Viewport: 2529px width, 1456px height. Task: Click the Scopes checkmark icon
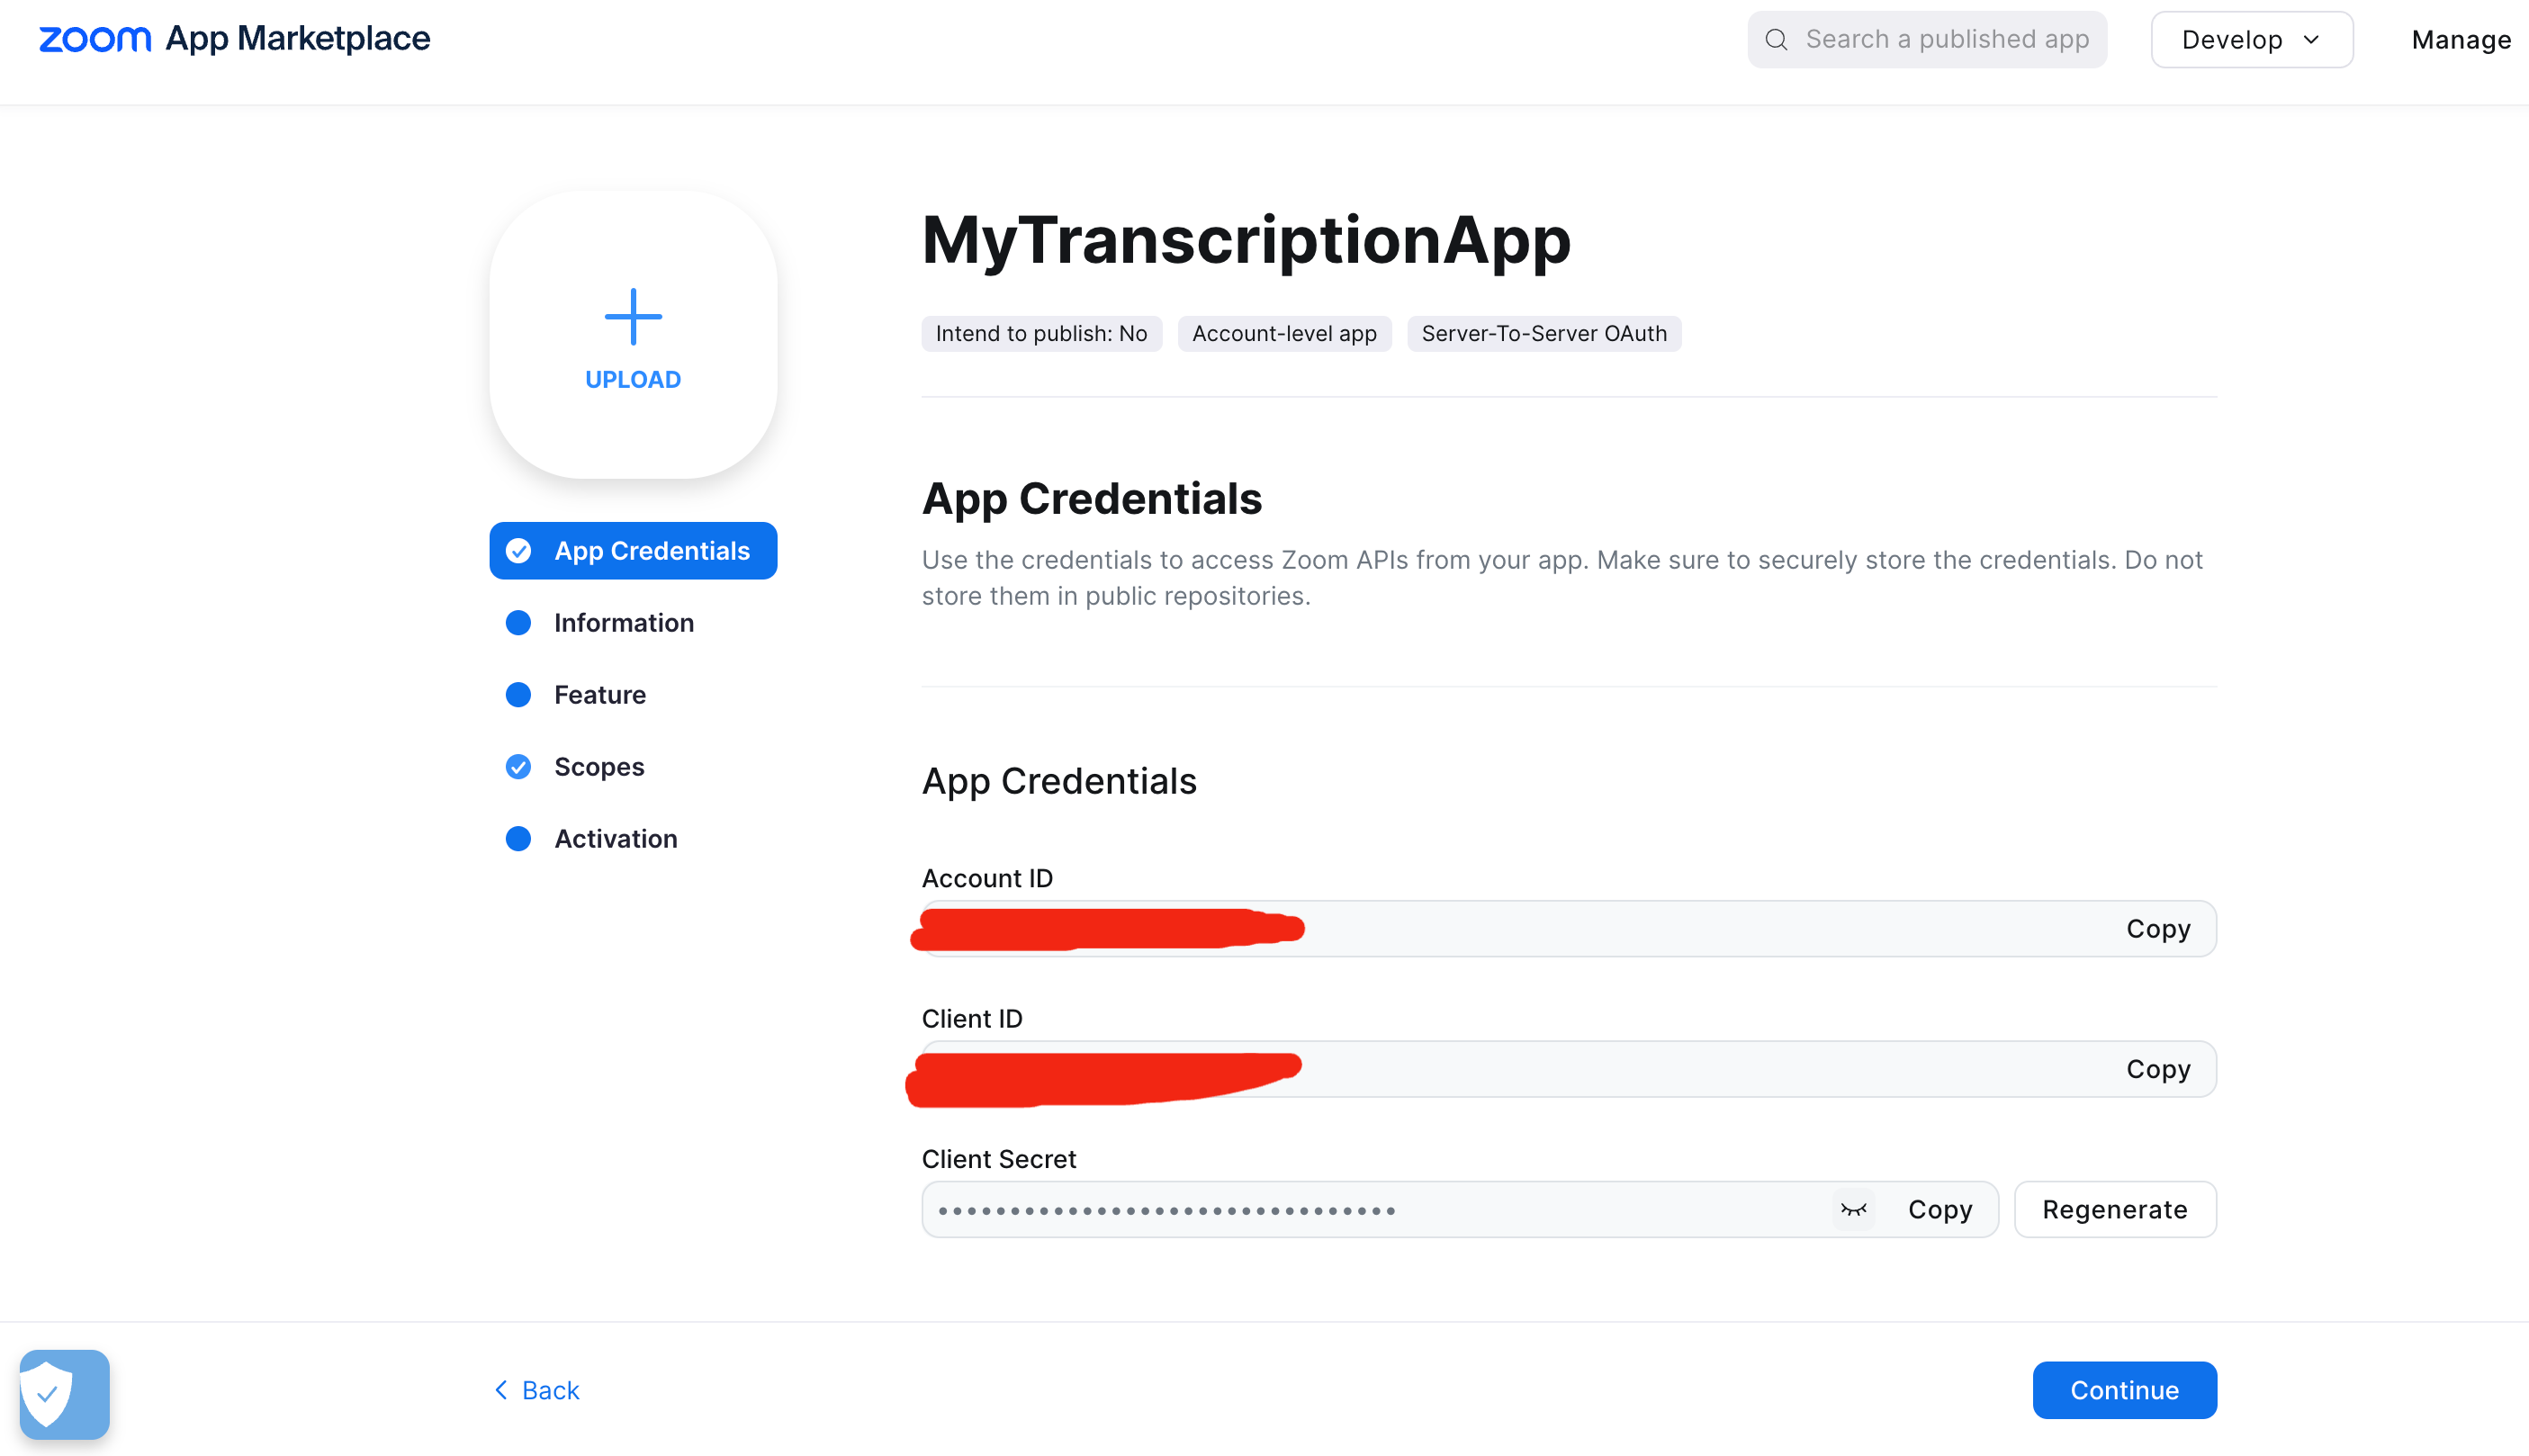point(518,767)
